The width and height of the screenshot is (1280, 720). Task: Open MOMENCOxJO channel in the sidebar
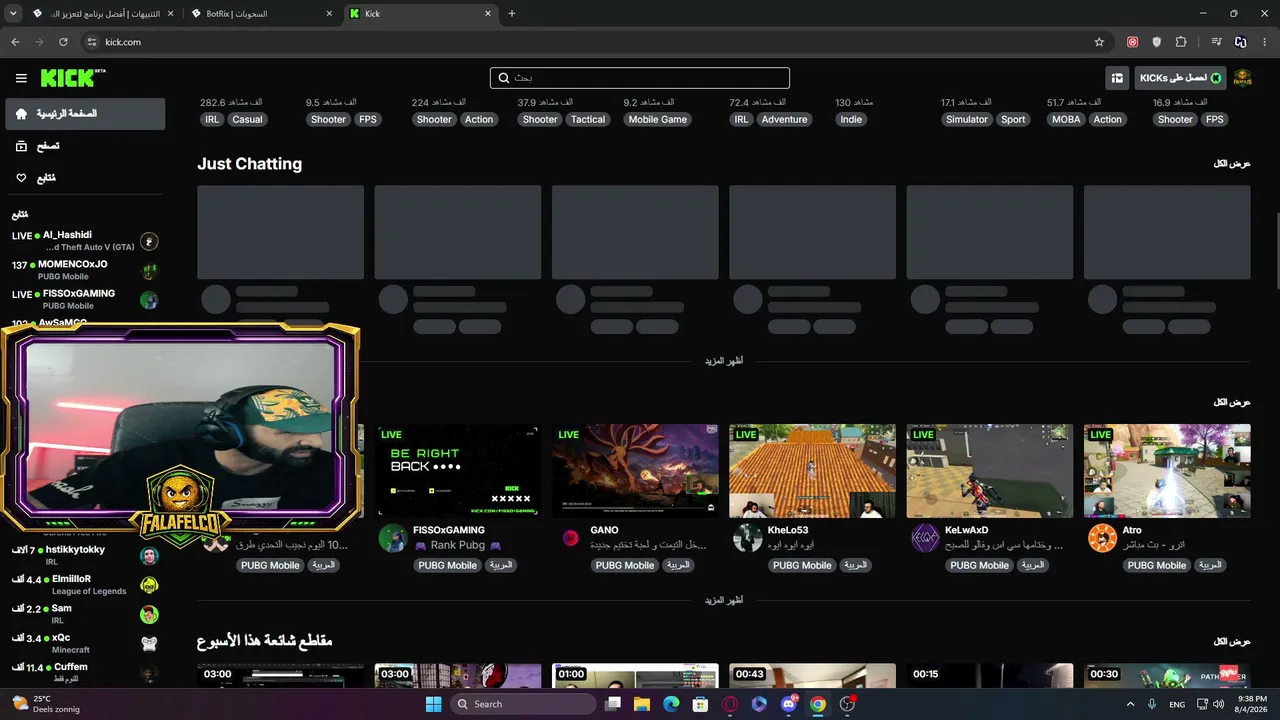85,270
